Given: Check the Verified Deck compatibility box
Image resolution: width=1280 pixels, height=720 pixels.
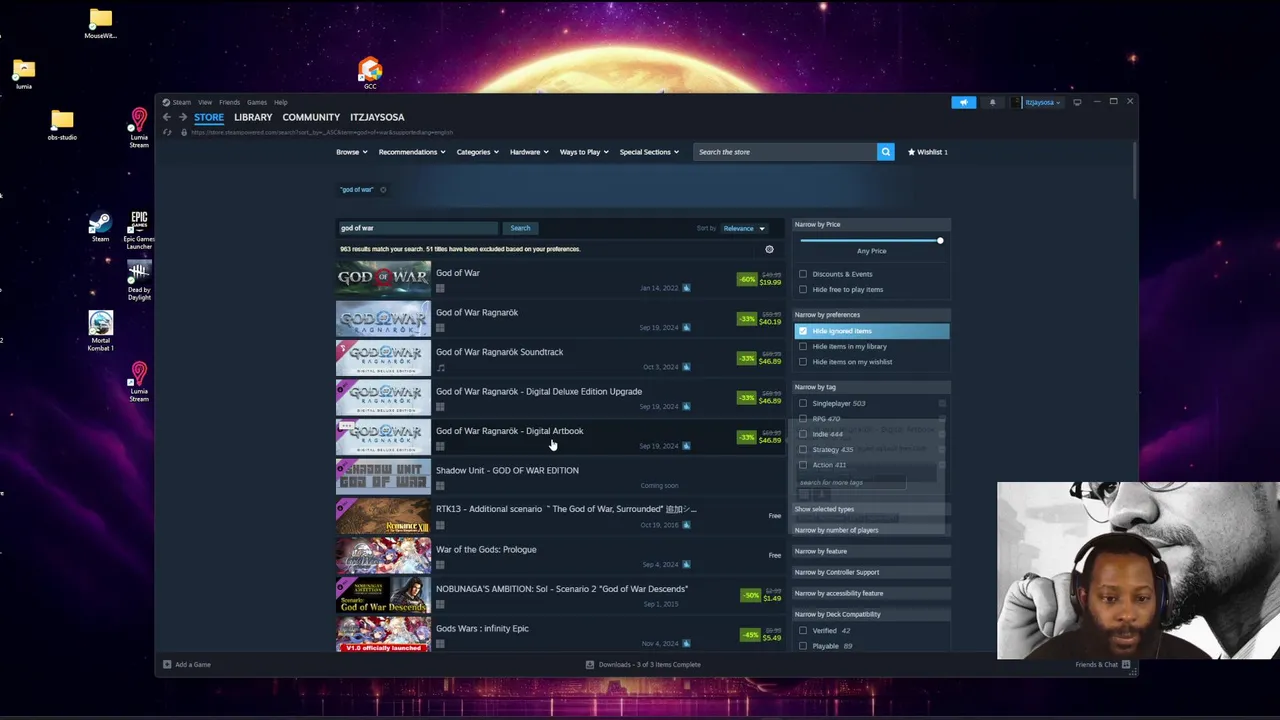Looking at the screenshot, I should (x=803, y=631).
